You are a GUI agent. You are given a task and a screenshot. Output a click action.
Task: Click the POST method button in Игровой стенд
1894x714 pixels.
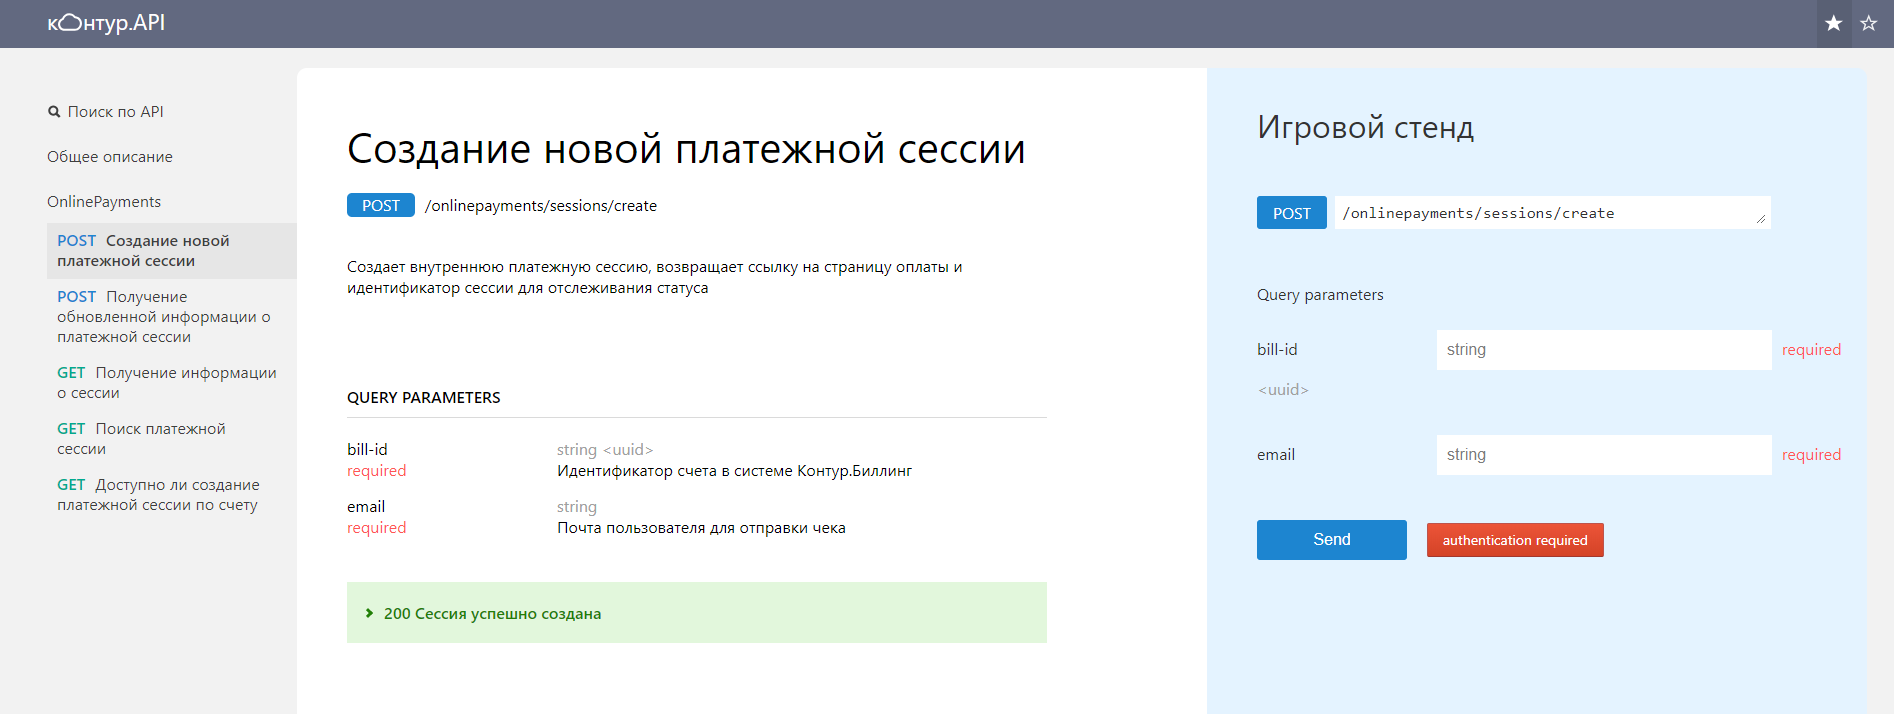[x=1292, y=213]
